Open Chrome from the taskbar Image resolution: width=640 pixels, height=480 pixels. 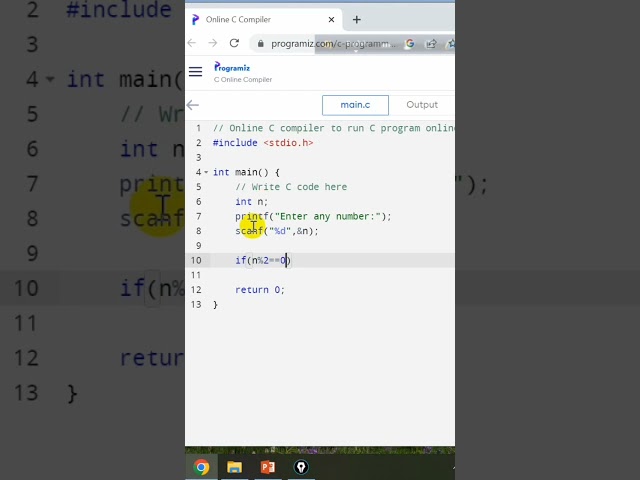(x=201, y=467)
